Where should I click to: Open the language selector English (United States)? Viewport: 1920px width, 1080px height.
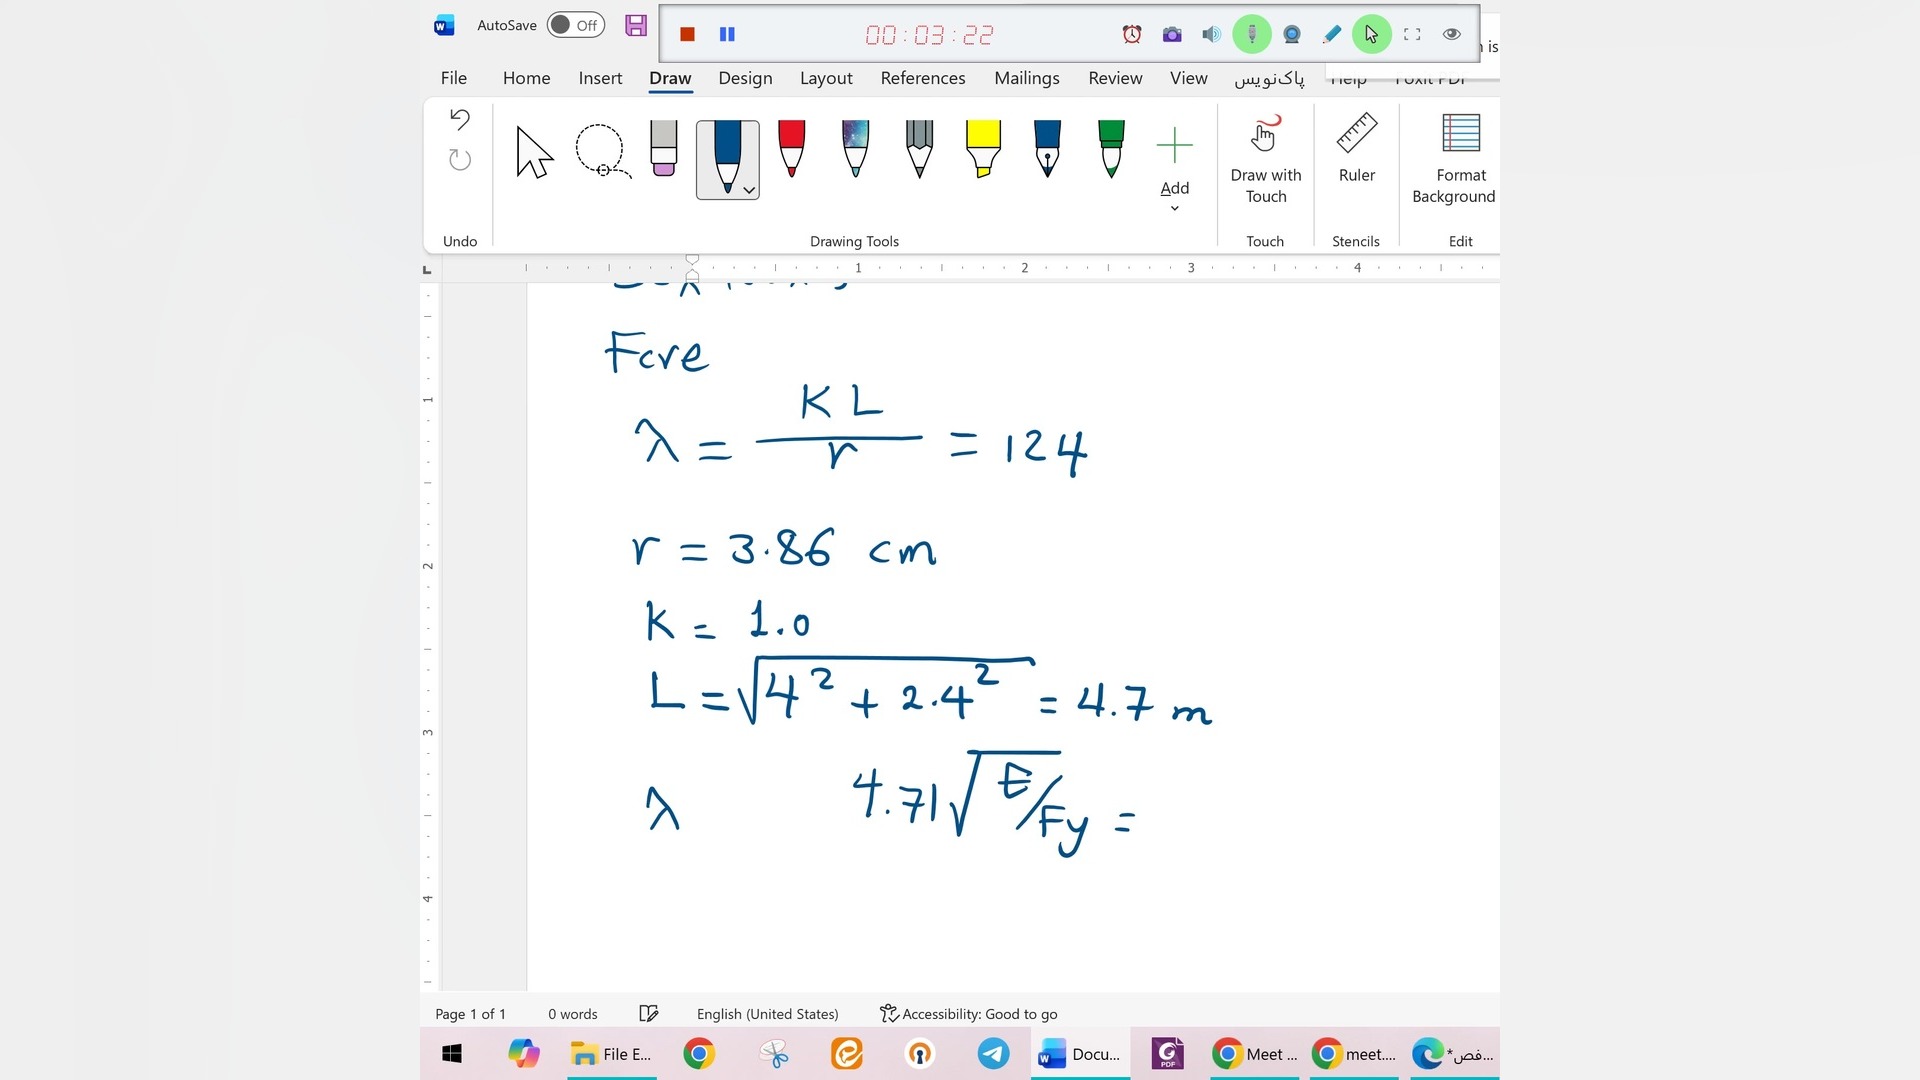coord(767,1014)
